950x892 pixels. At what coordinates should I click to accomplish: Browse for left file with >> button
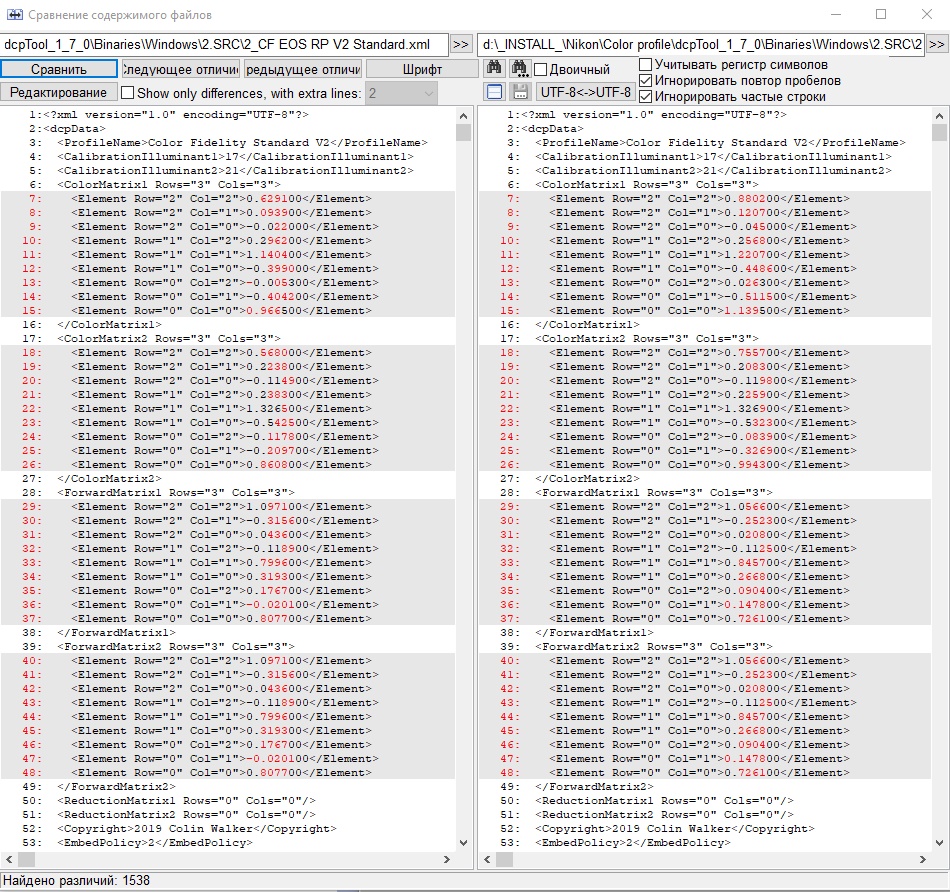coord(460,45)
